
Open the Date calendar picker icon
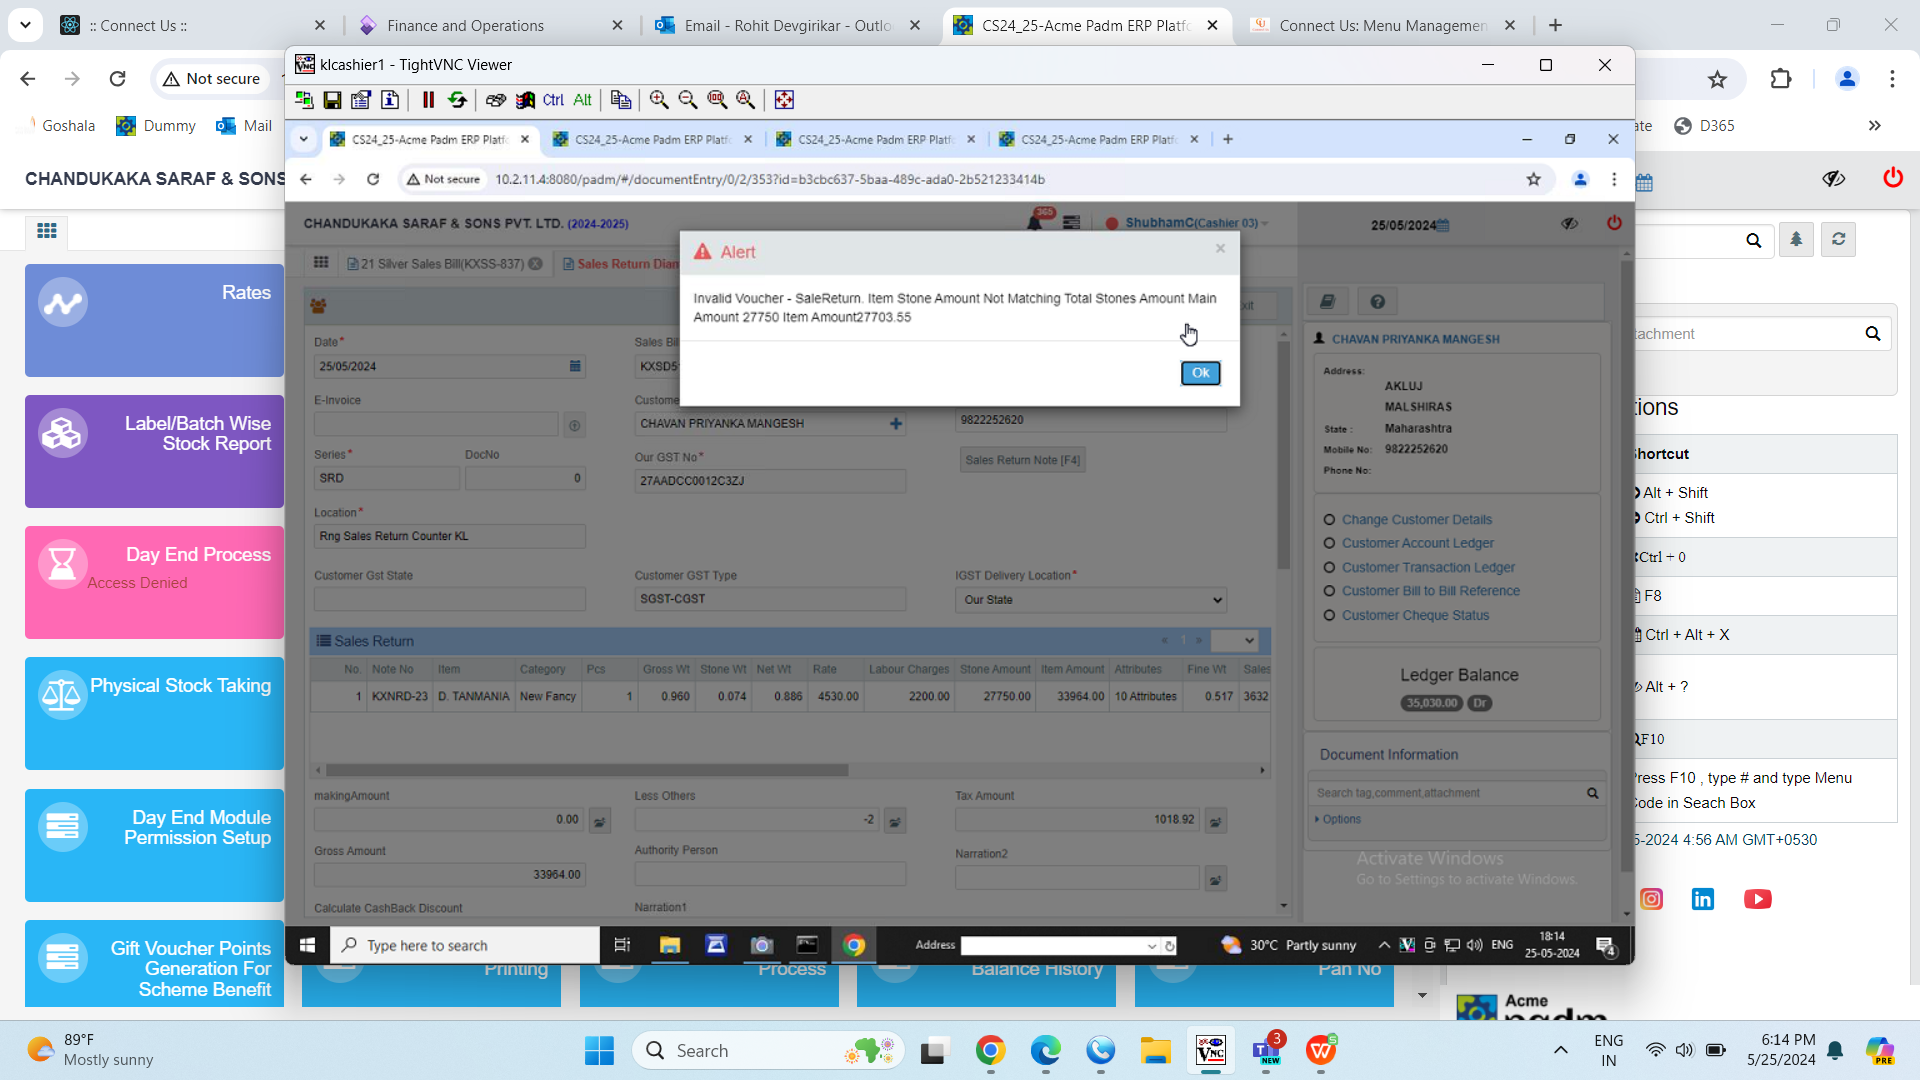tap(575, 366)
